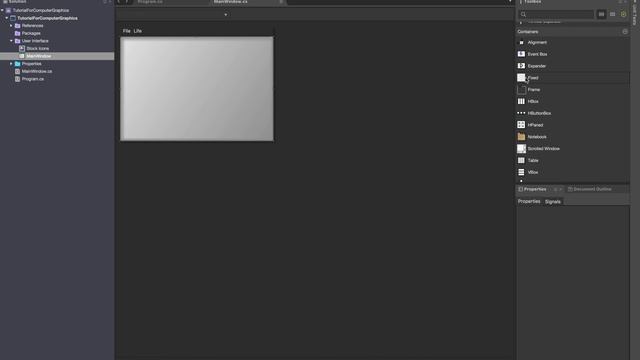The height and width of the screenshot is (360, 640).
Task: Collapse the User Interface folder
Action: 11,41
